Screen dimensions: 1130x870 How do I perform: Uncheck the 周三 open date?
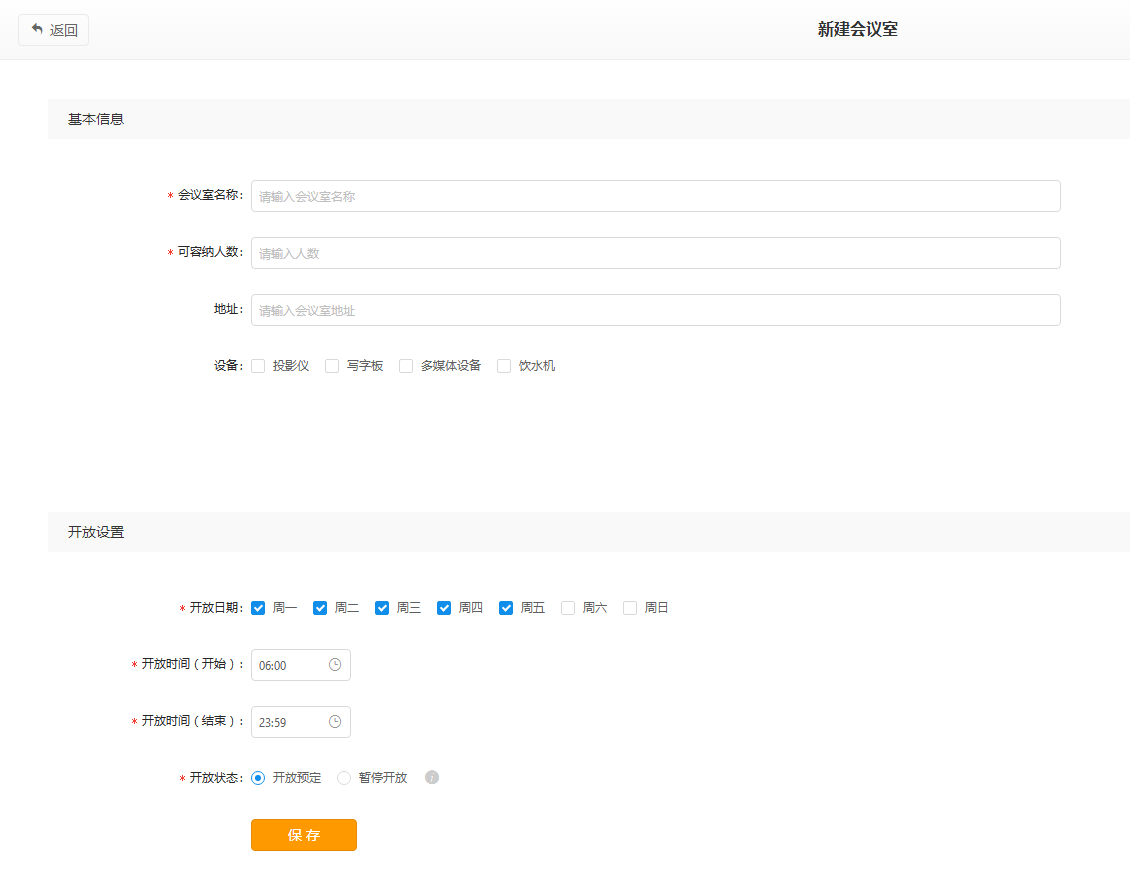click(x=382, y=608)
